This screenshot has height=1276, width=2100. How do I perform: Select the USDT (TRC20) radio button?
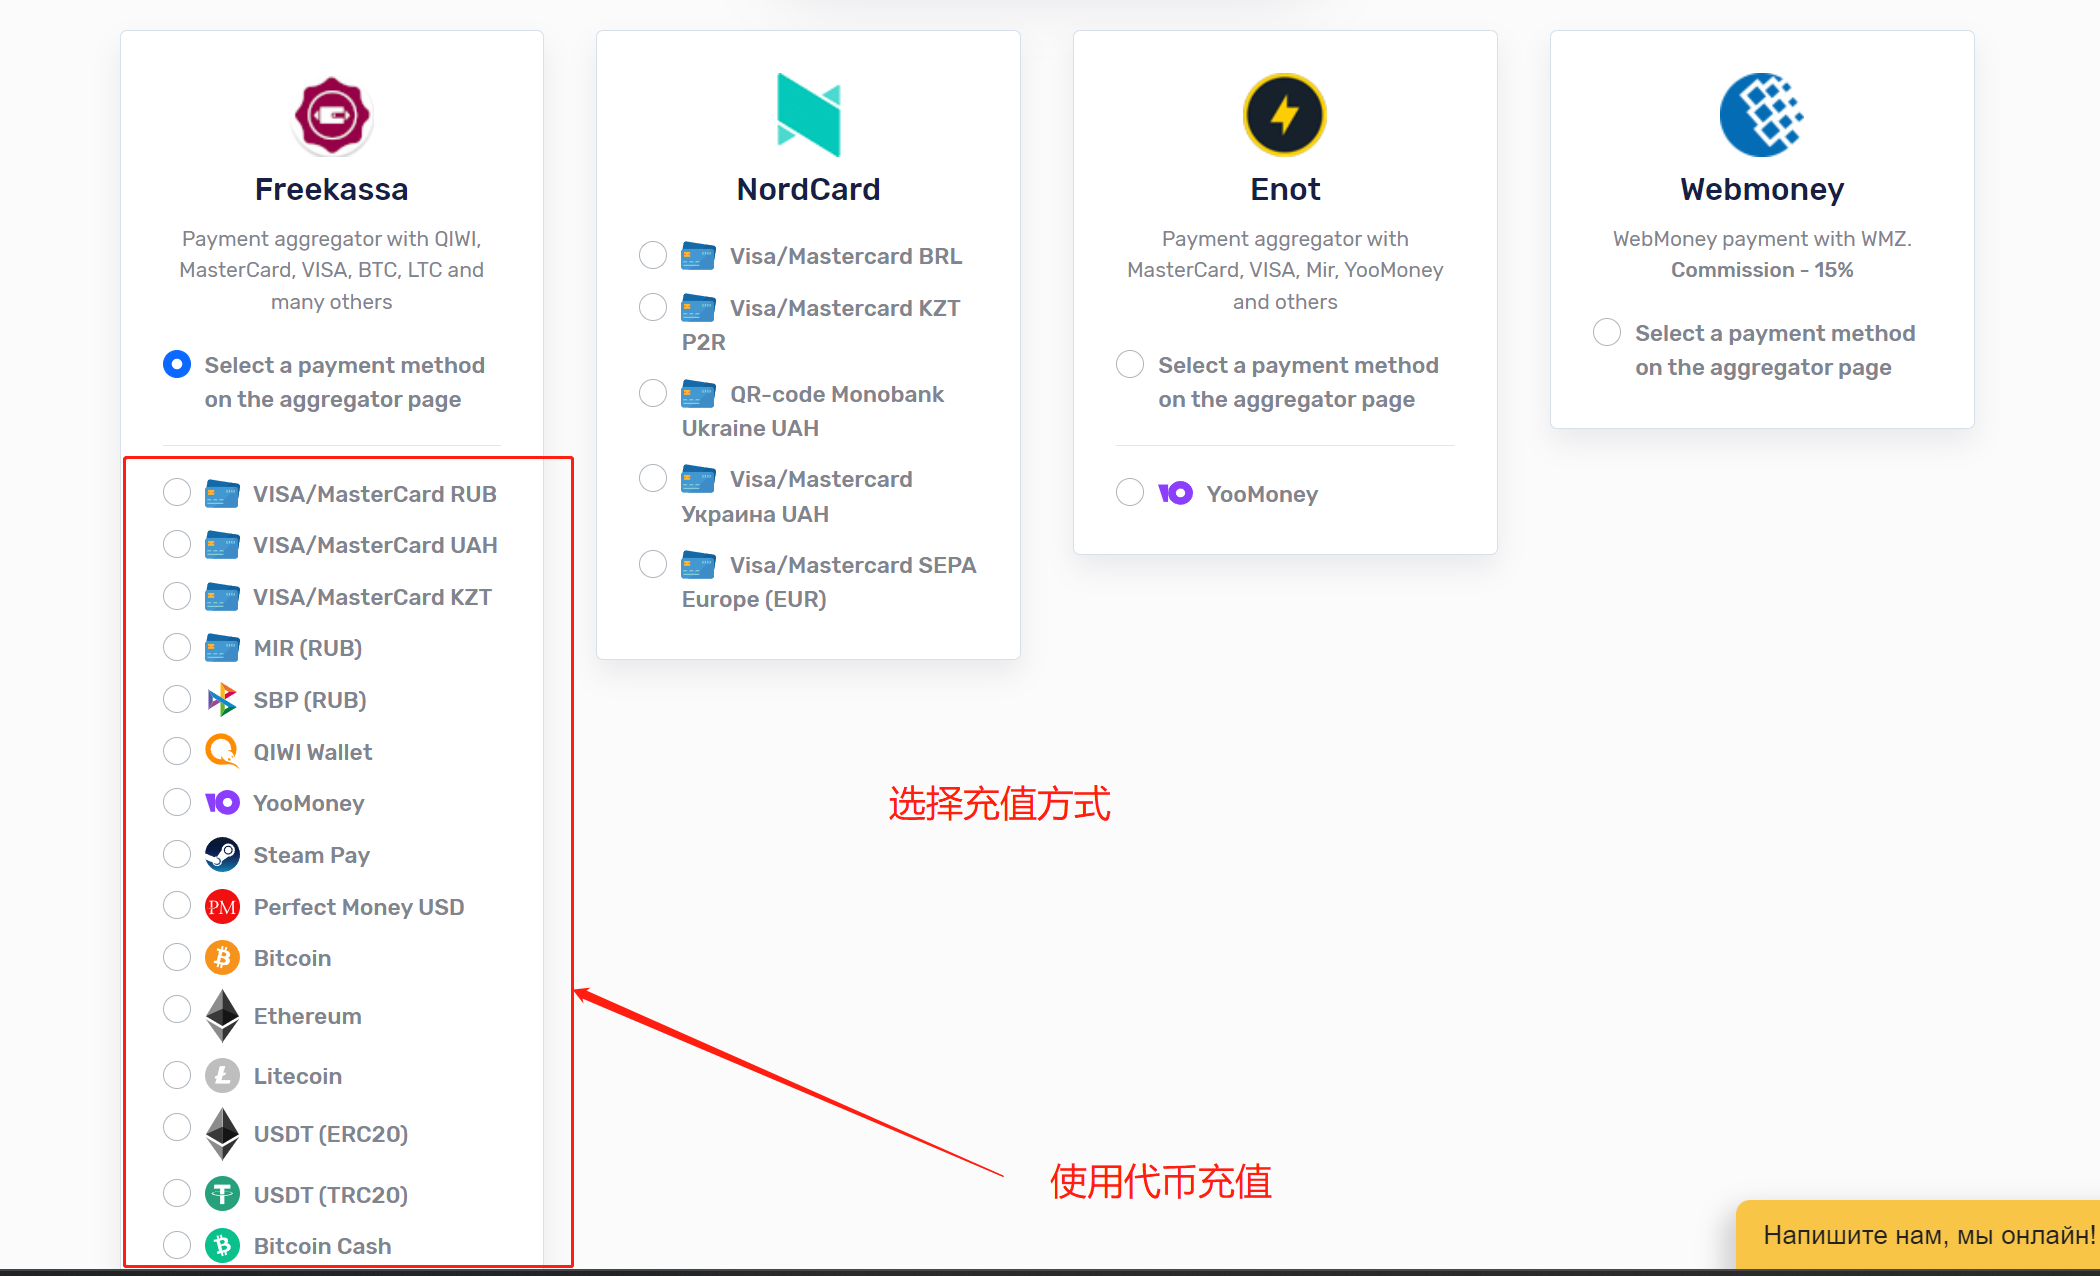tap(177, 1193)
